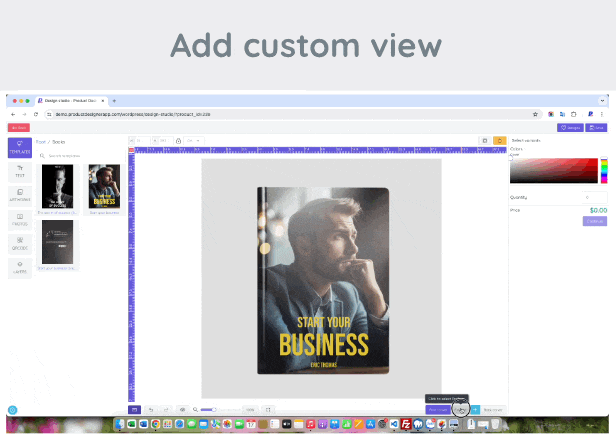Screen dimensions: 616x438
Task: Click the Root breadcrumb link
Action: pyautogui.click(x=41, y=142)
